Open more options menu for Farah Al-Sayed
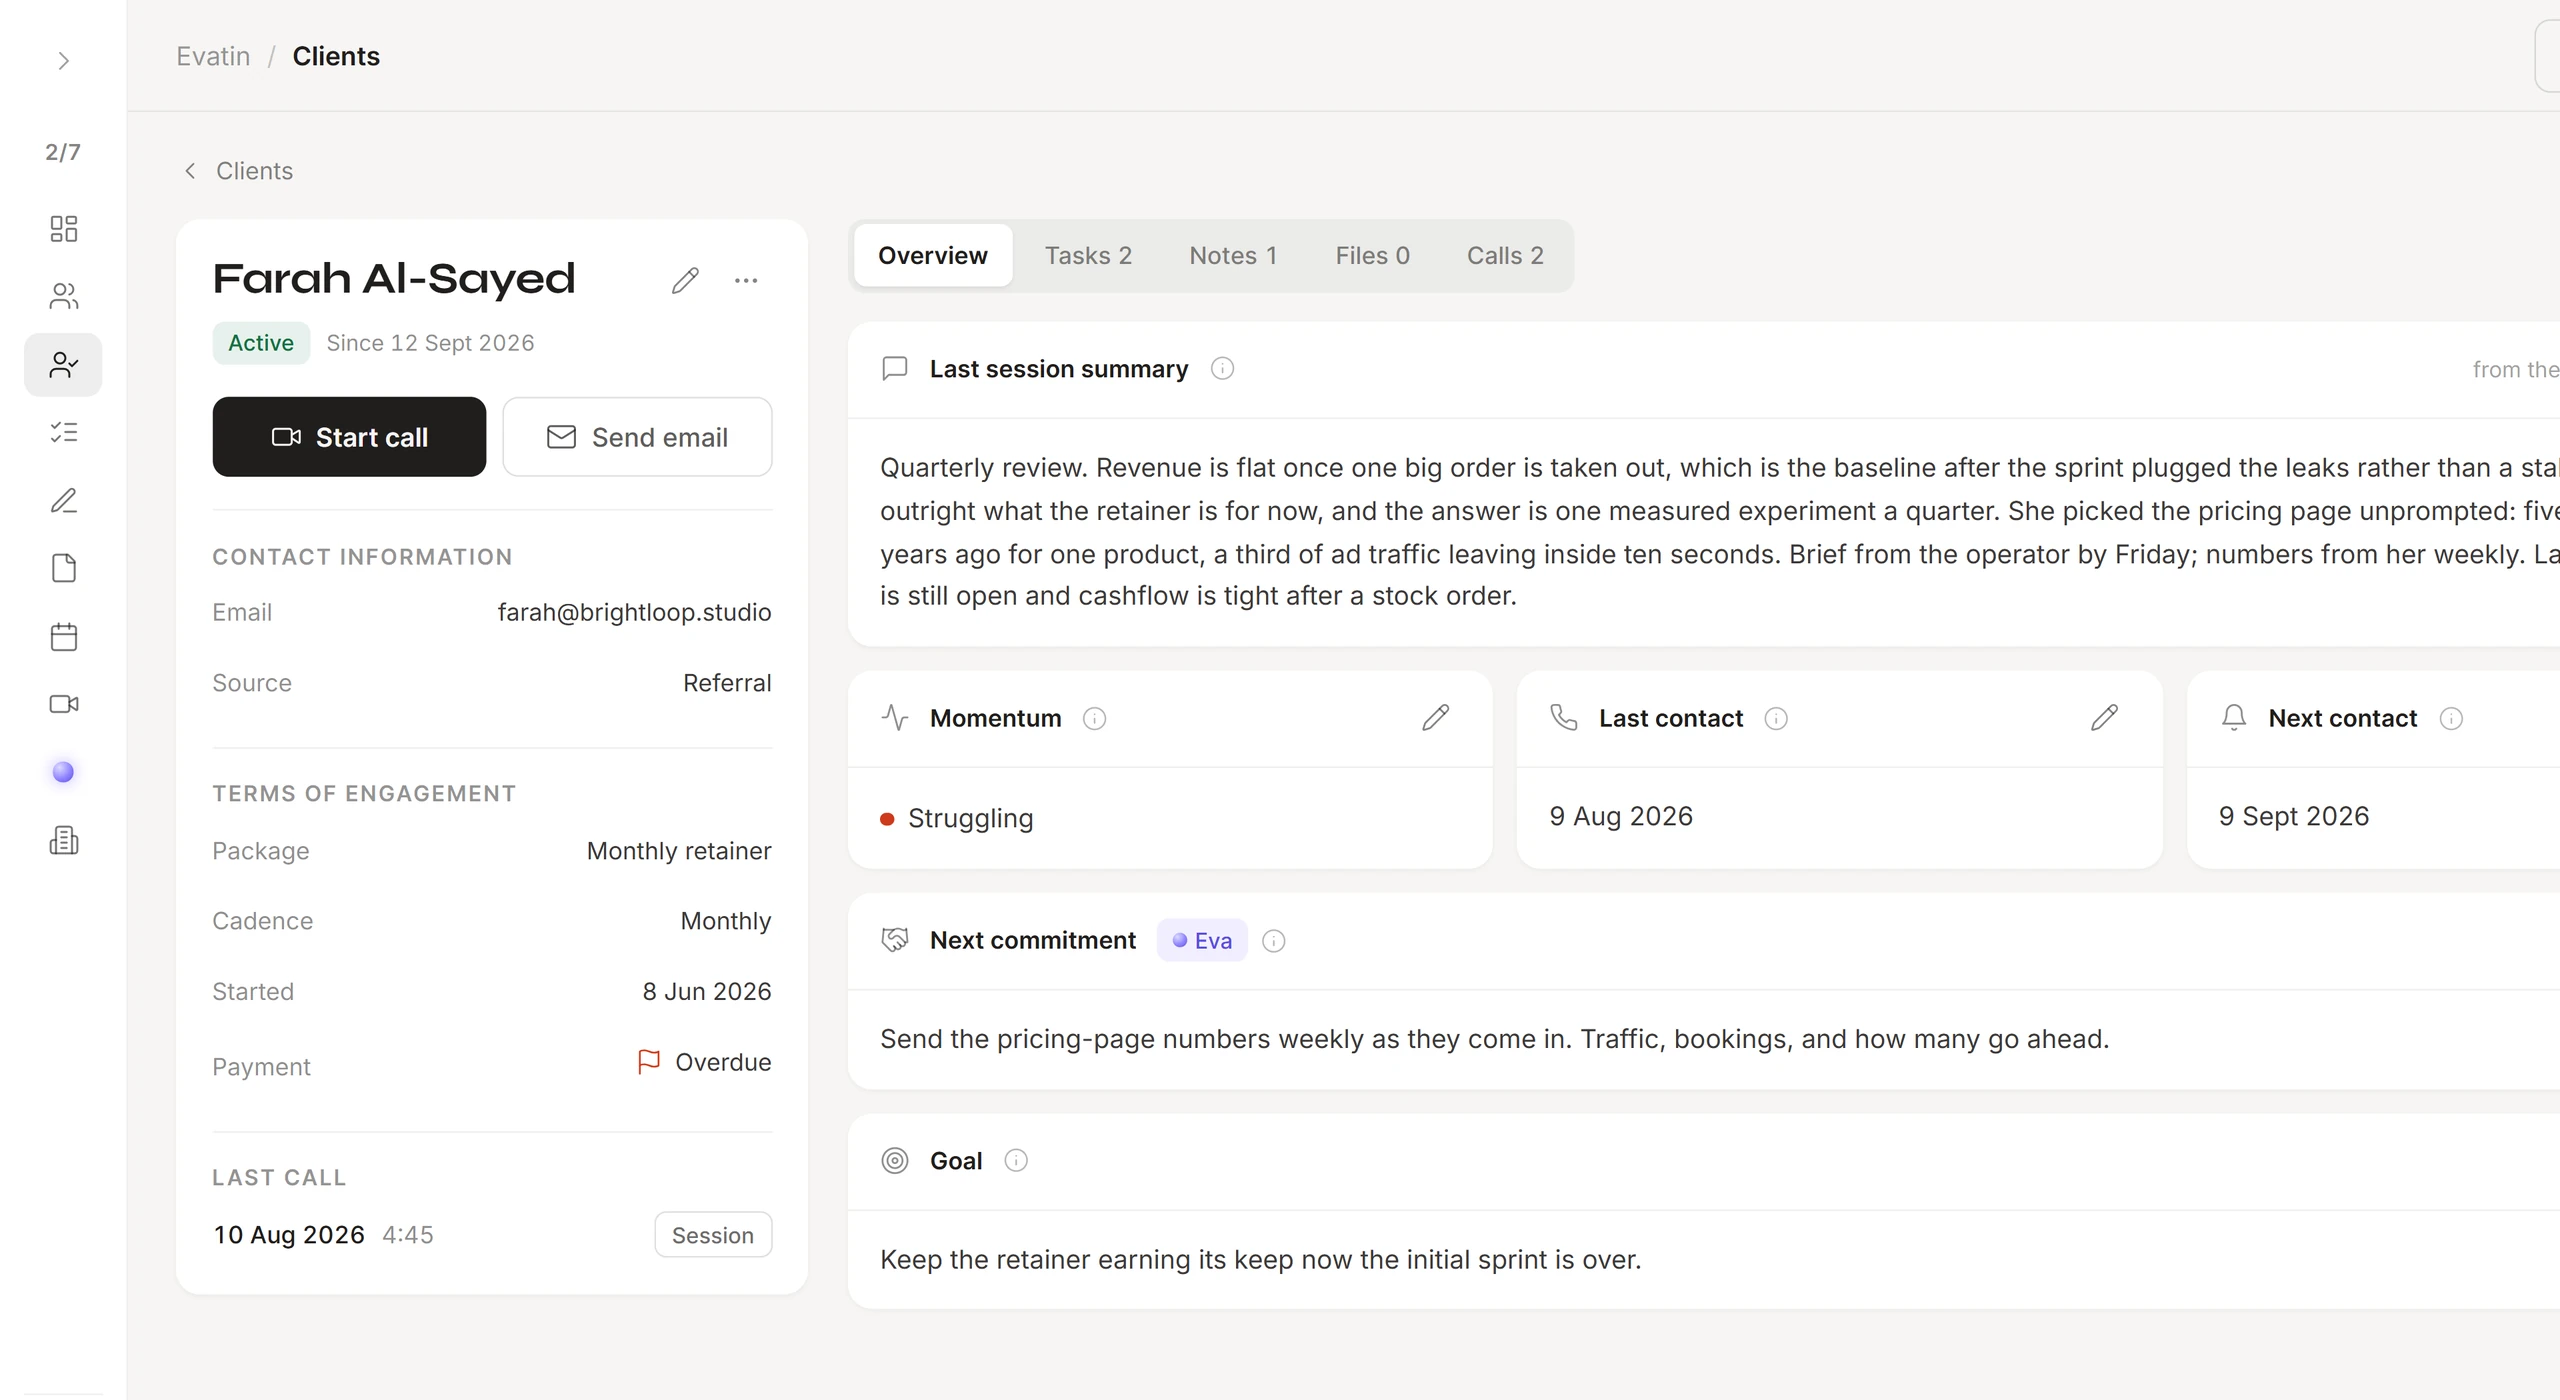 tap(746, 280)
